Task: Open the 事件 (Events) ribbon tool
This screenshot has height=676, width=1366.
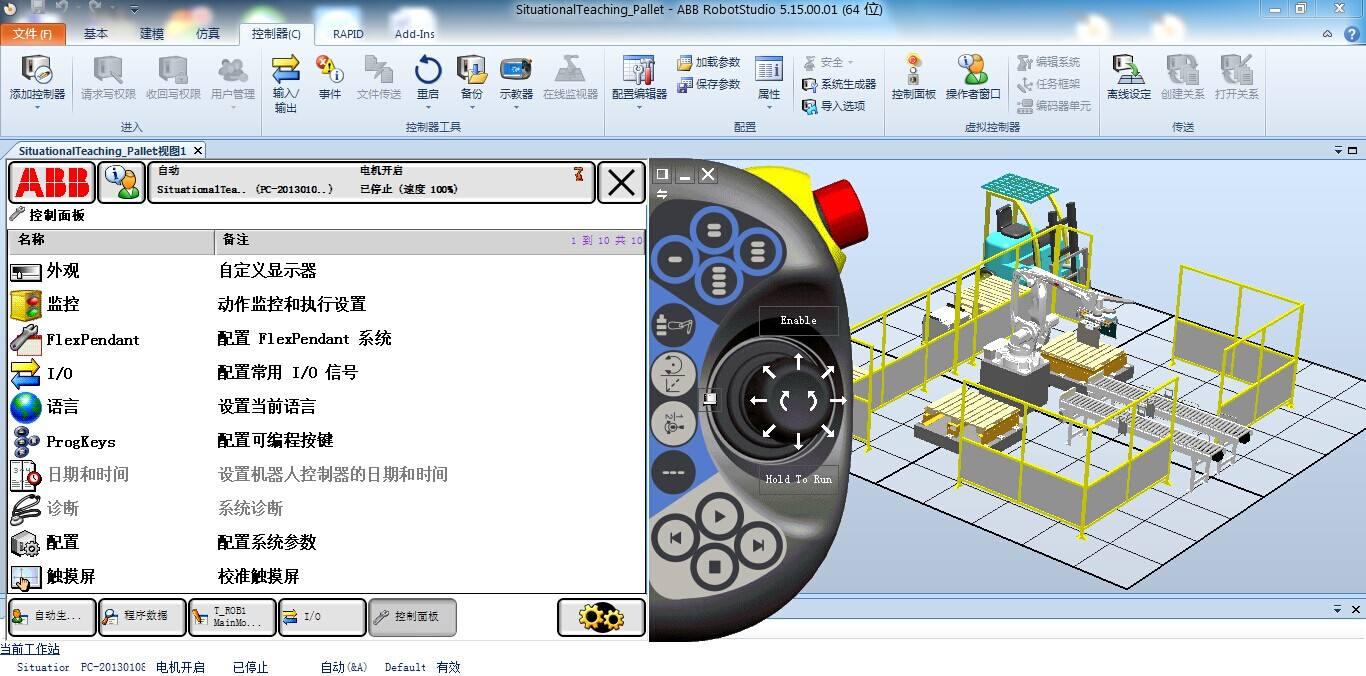Action: 330,77
